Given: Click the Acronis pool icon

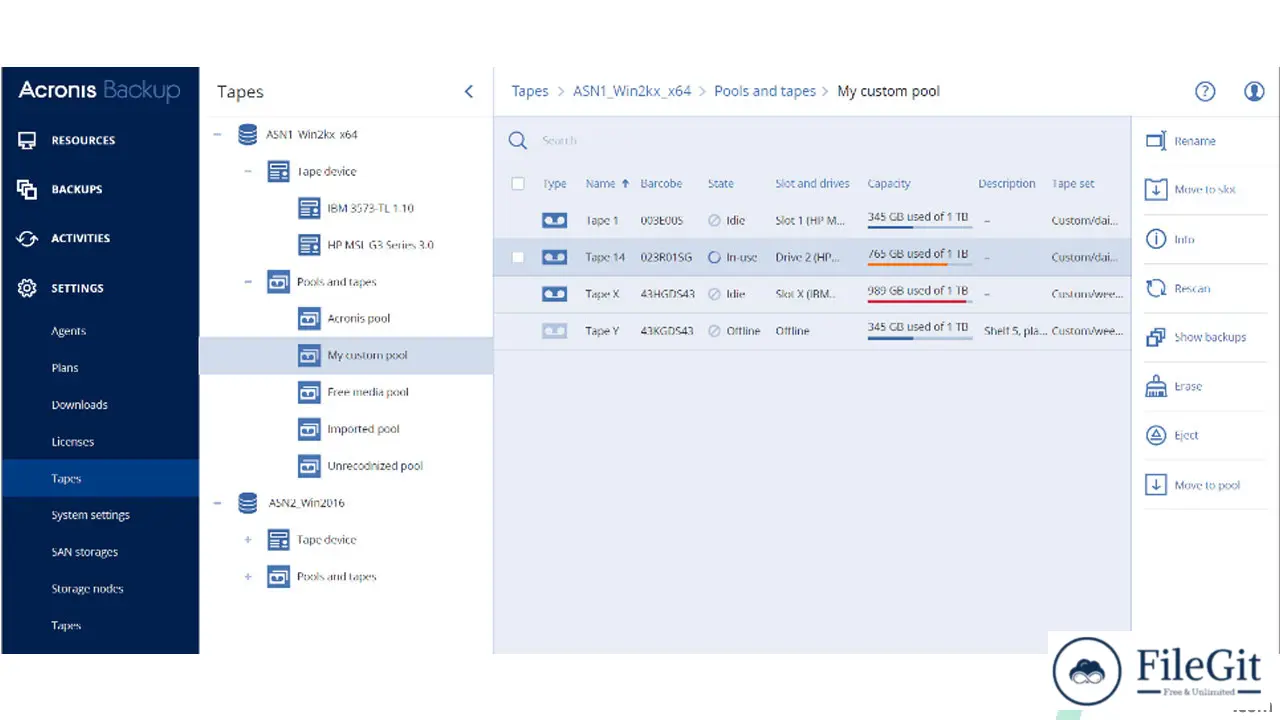Looking at the screenshot, I should (x=309, y=318).
